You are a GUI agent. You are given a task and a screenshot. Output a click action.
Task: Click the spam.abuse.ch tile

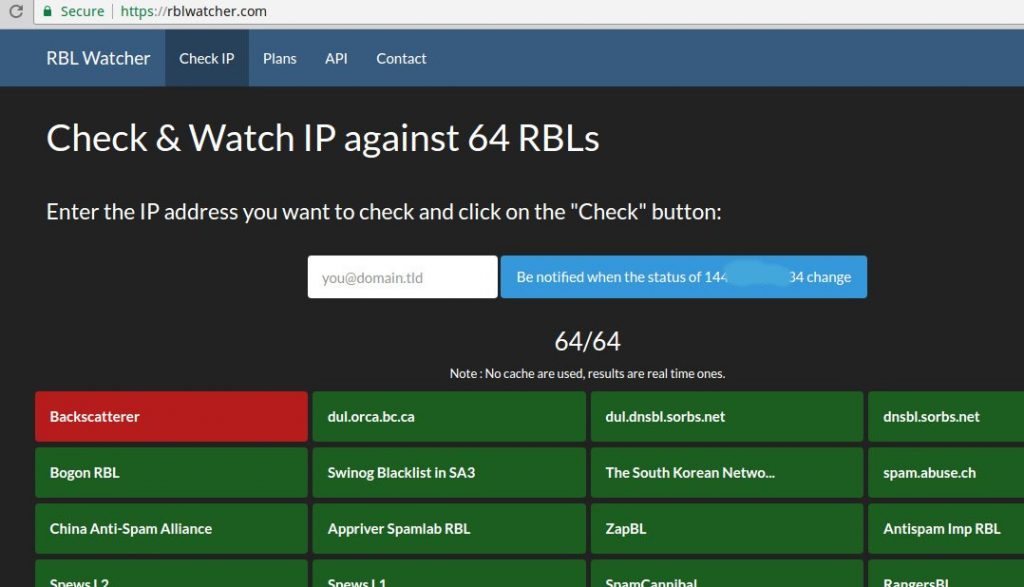tap(946, 473)
